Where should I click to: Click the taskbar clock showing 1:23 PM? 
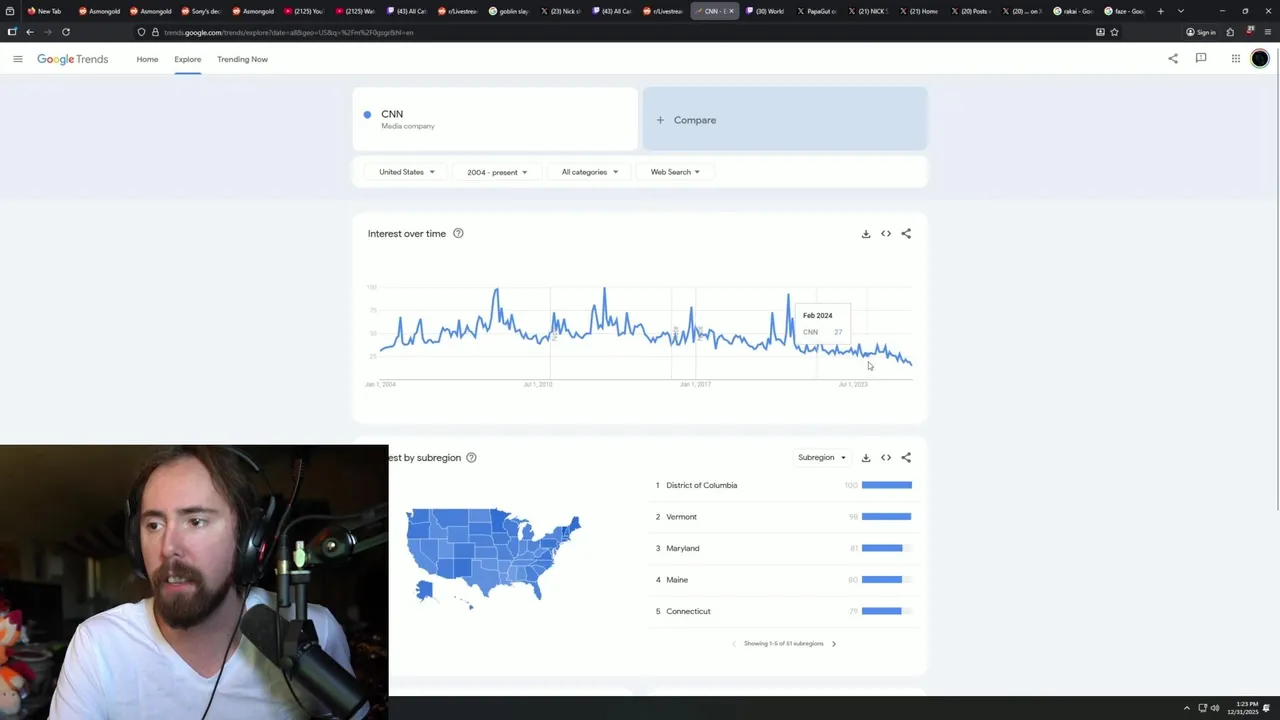click(1245, 708)
